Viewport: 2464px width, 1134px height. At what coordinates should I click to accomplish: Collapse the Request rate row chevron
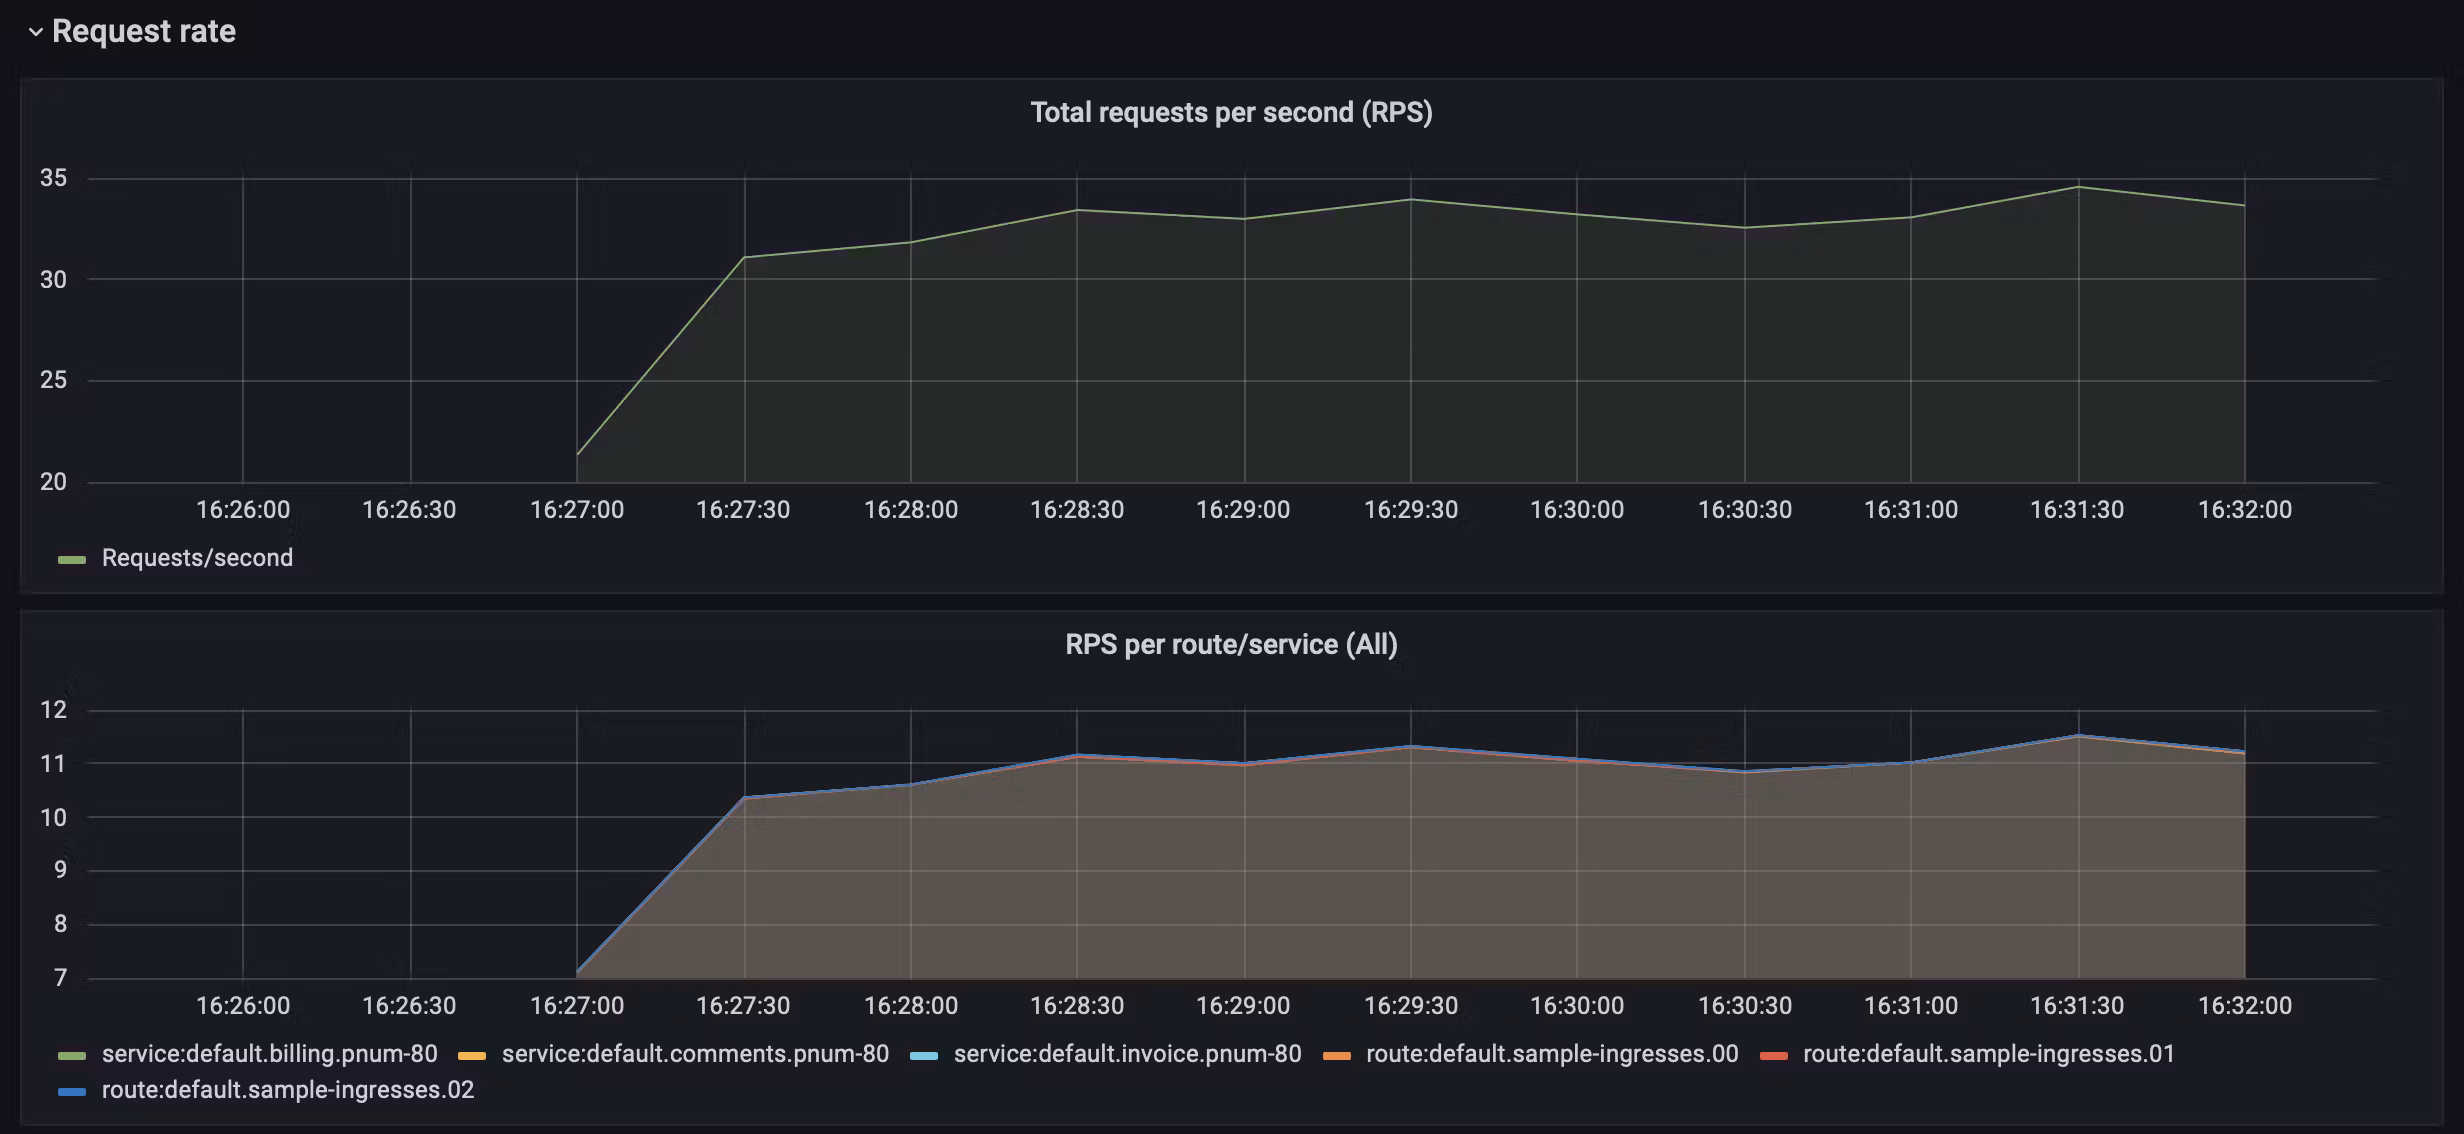(x=36, y=32)
